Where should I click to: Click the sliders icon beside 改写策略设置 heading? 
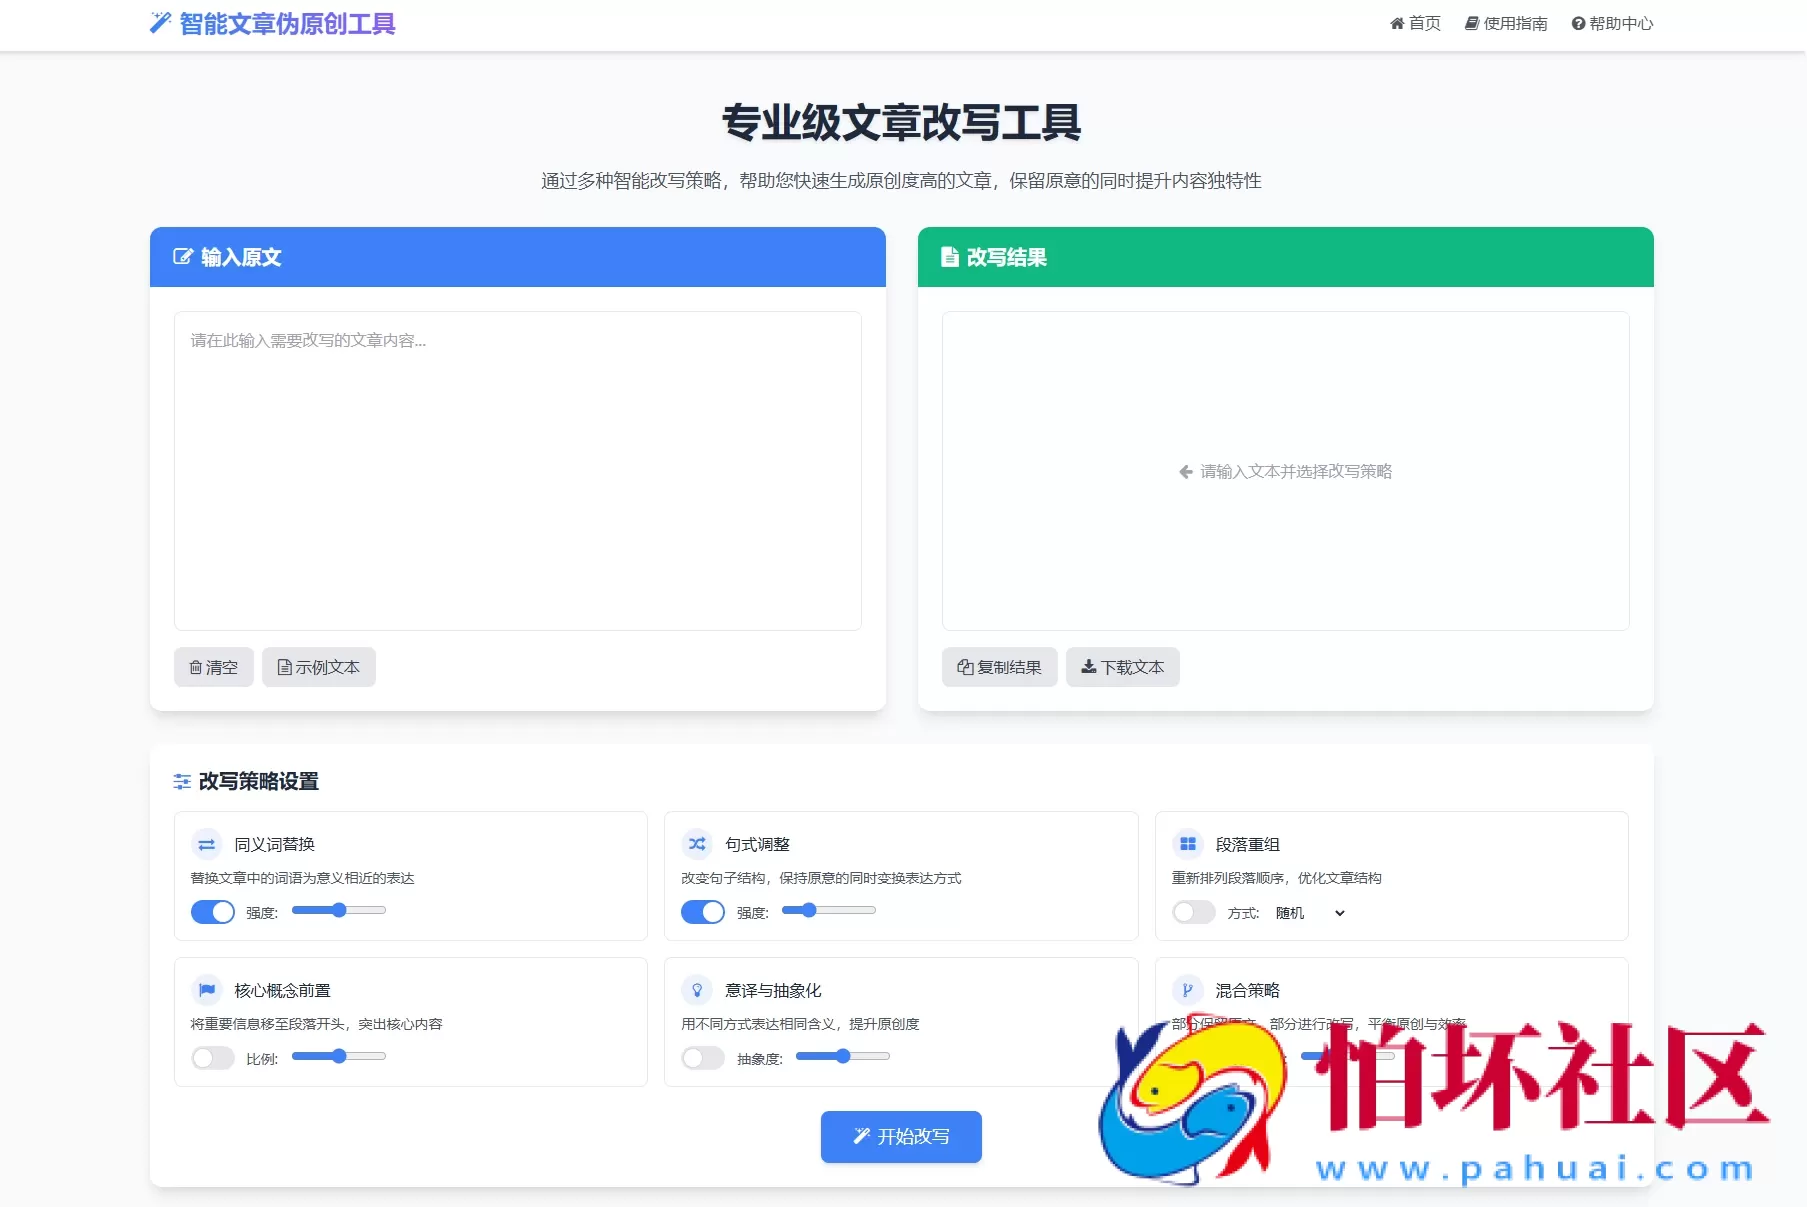pos(181,781)
